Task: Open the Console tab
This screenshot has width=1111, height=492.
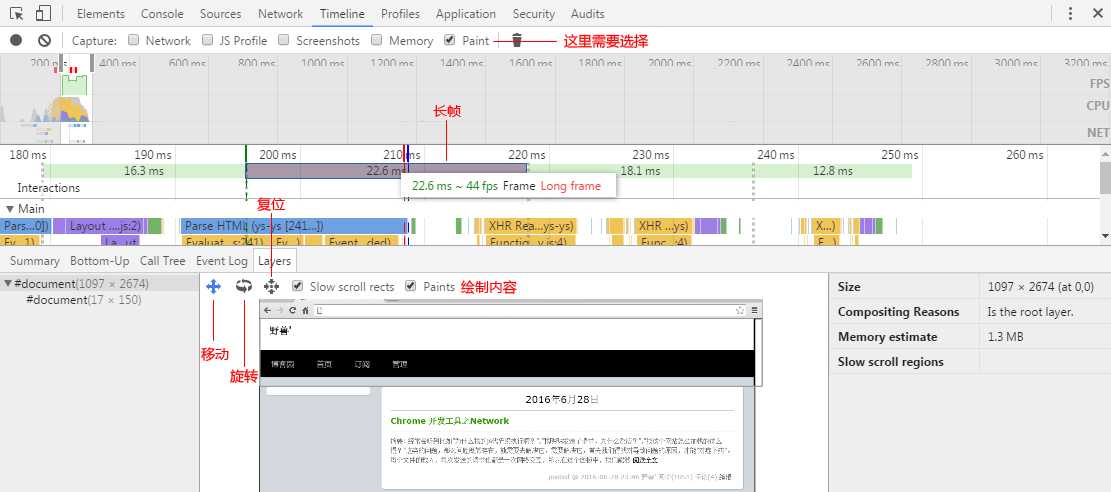Action: pos(162,13)
